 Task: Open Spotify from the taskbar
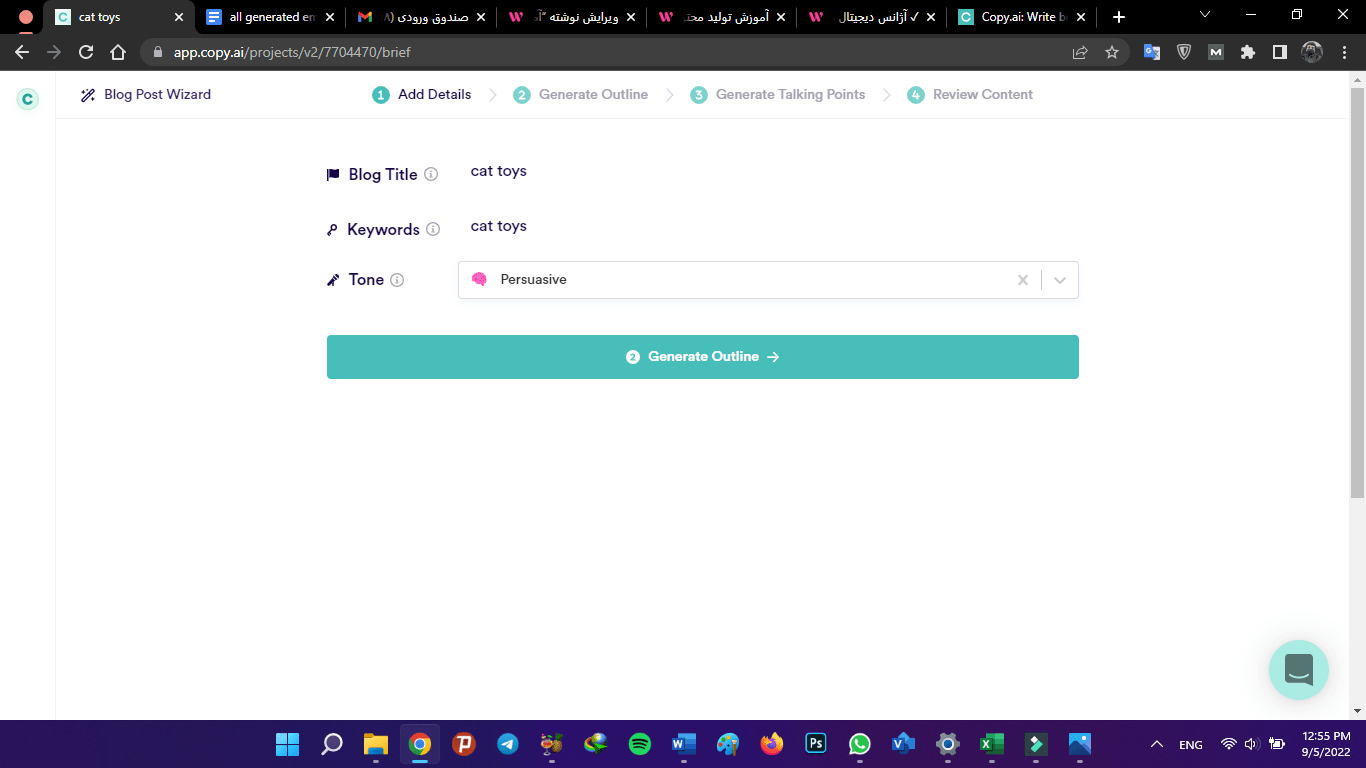tap(640, 744)
